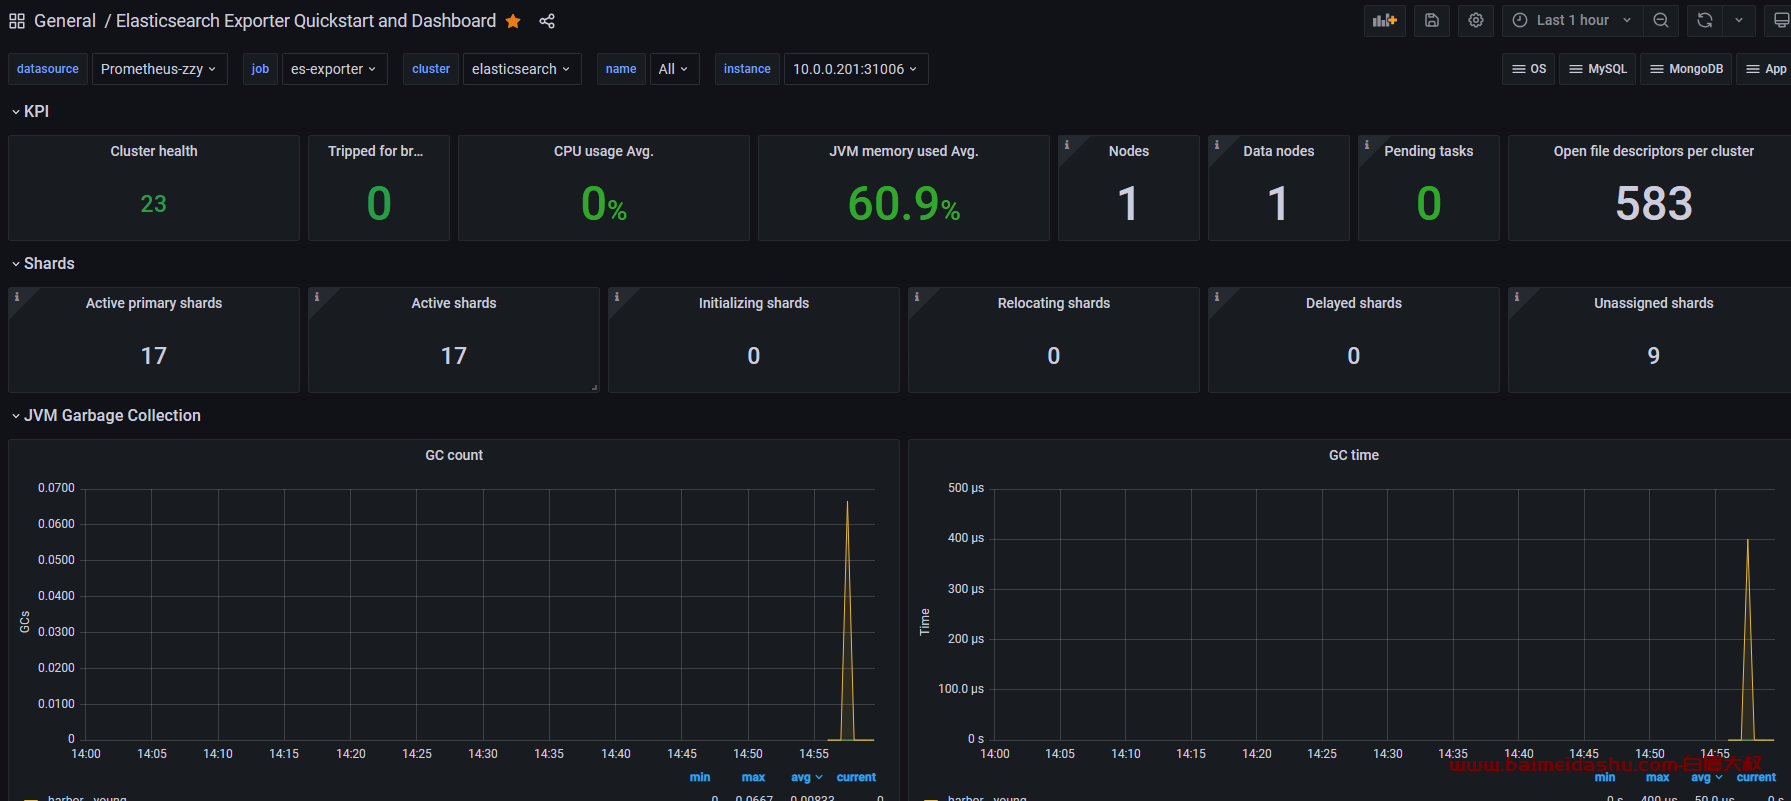Show info for Delayed shards panel

point(1216,297)
